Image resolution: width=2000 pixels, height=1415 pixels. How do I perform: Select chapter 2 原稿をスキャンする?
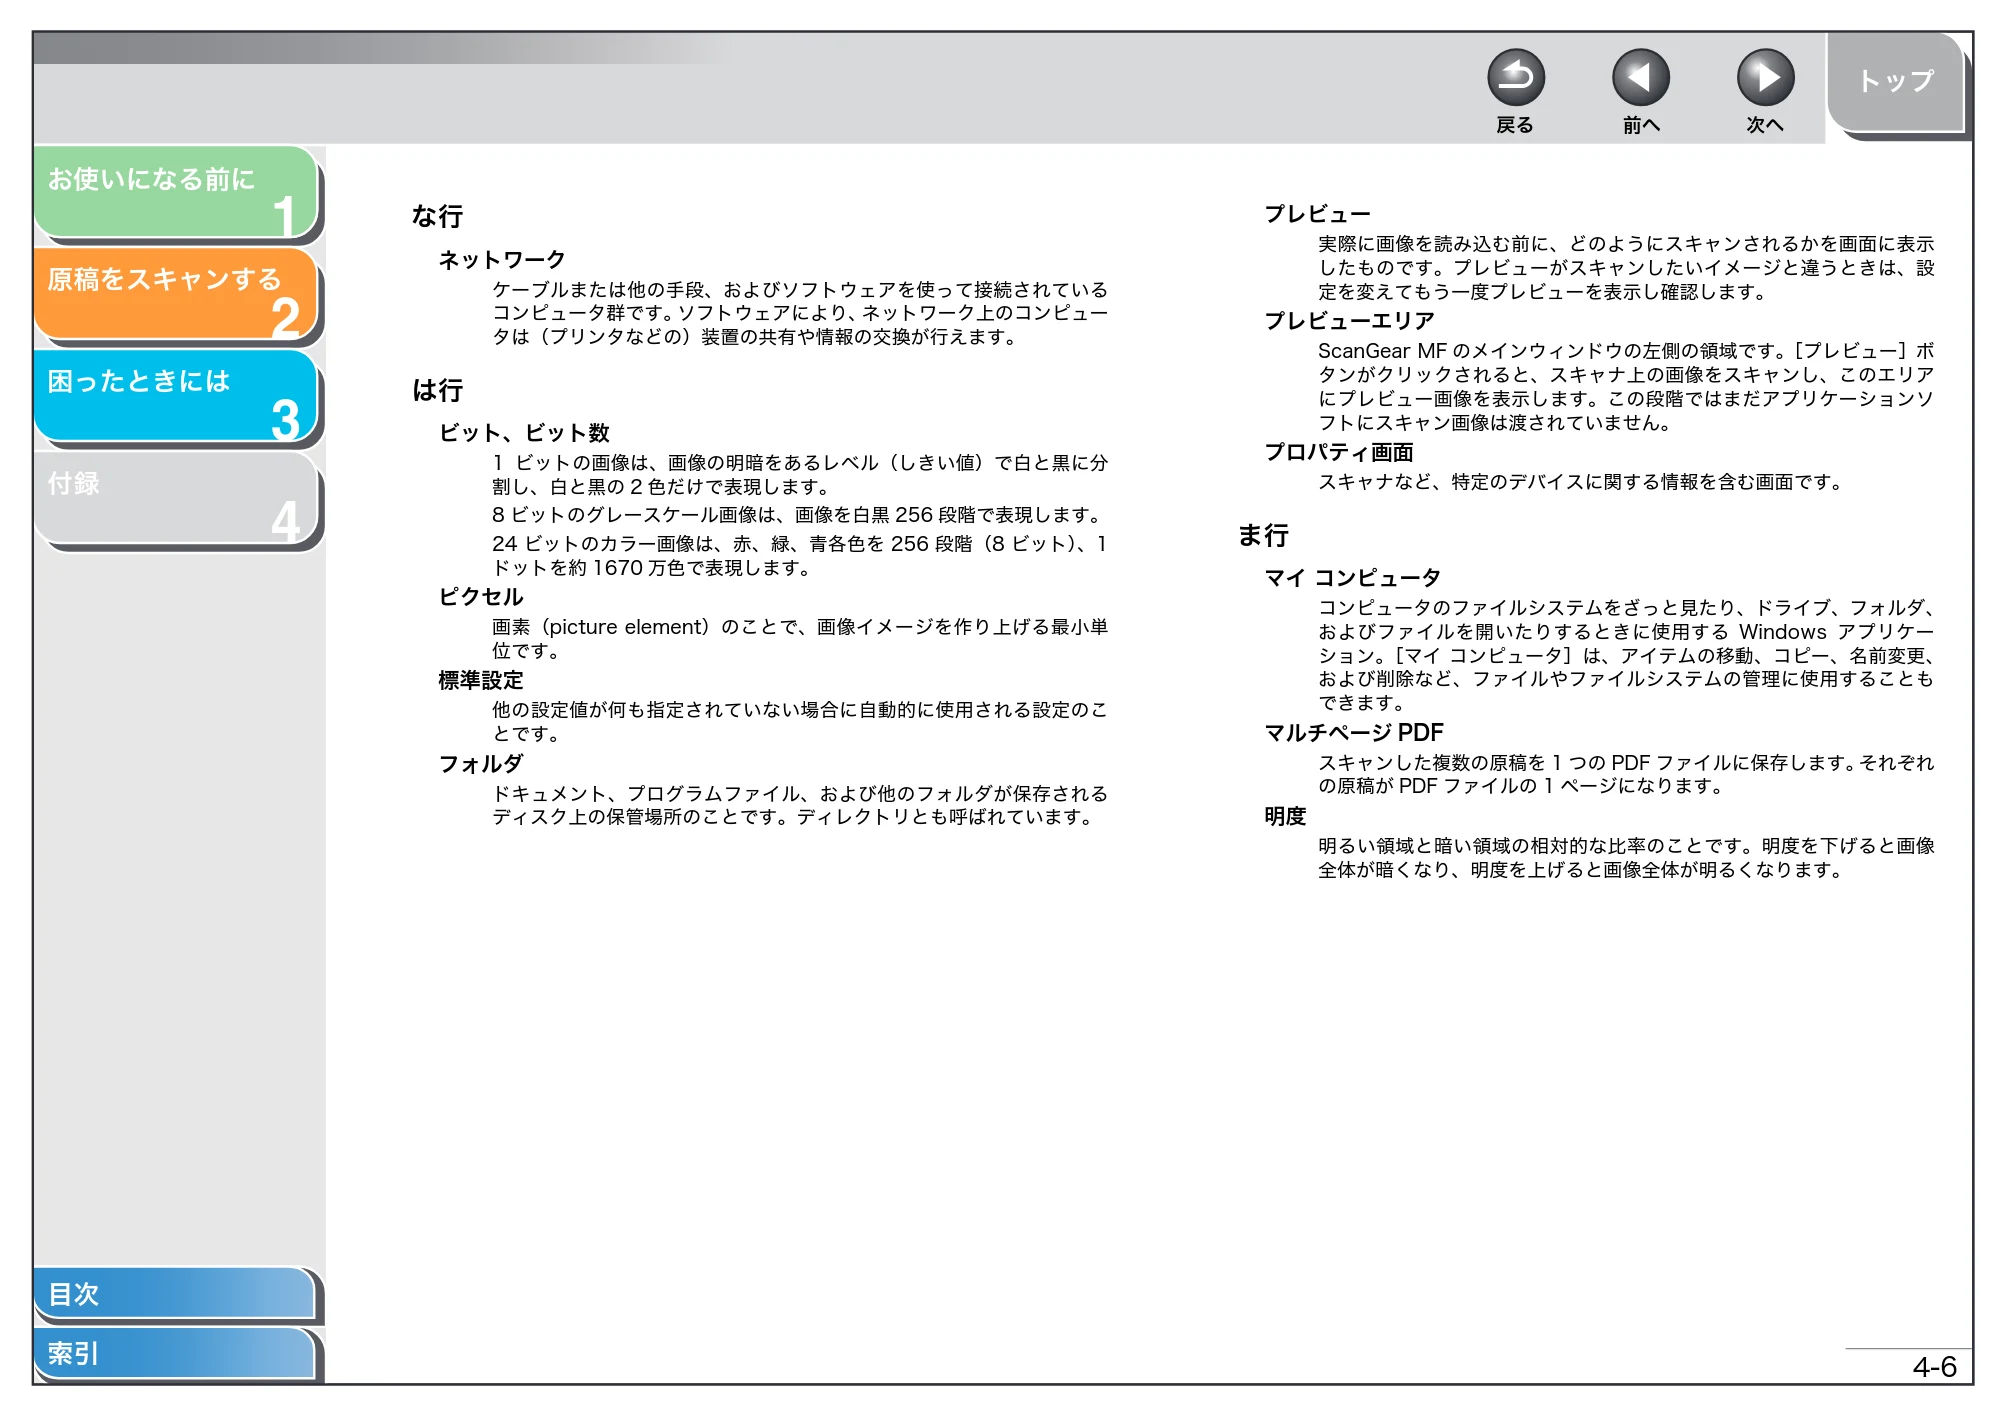(175, 294)
